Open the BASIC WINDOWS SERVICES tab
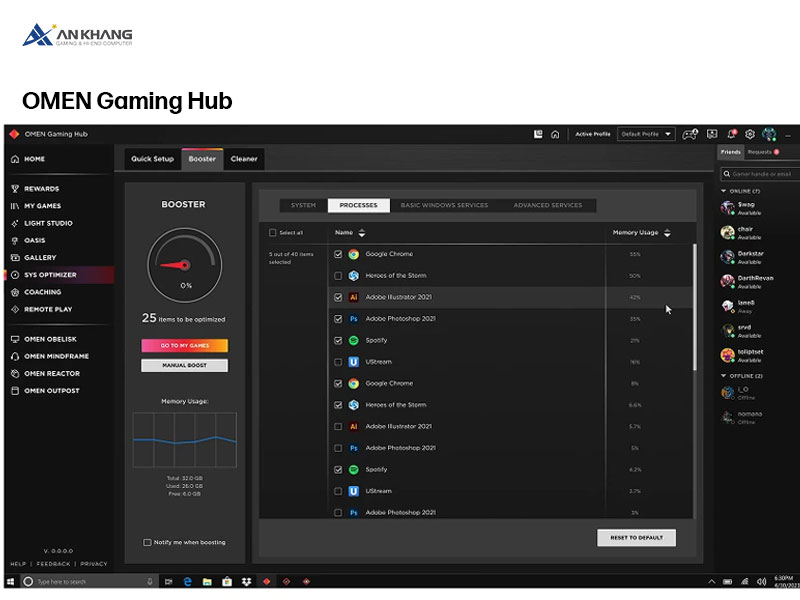The height and width of the screenshot is (600, 800). [444, 205]
